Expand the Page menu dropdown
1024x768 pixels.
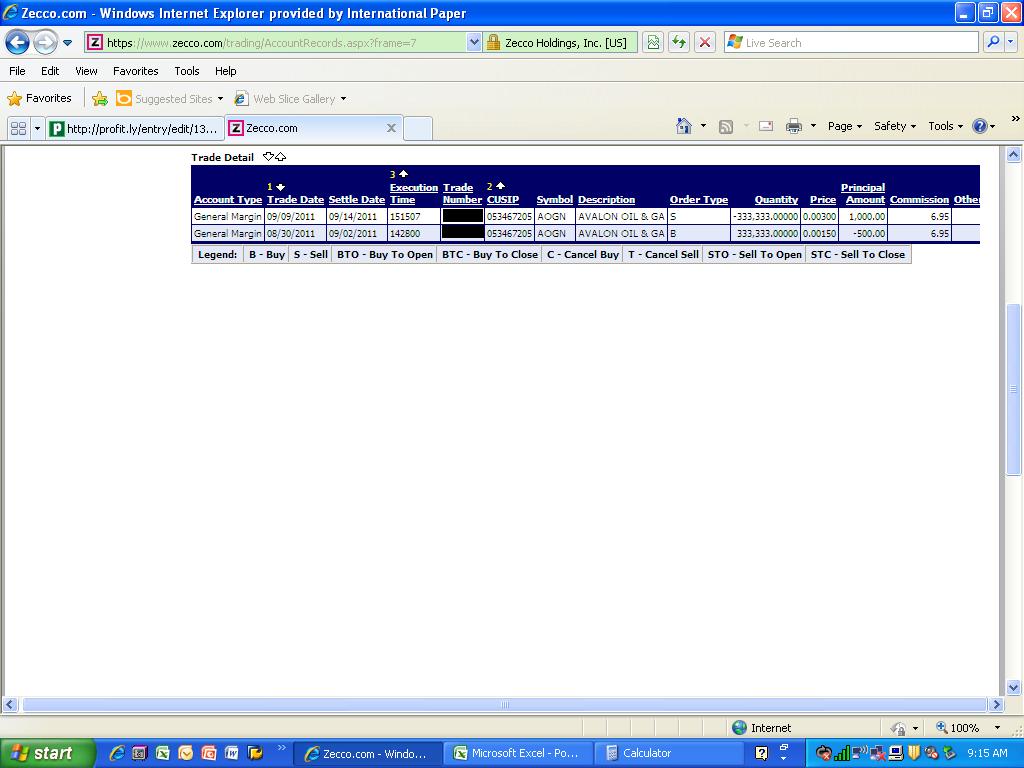[x=845, y=126]
